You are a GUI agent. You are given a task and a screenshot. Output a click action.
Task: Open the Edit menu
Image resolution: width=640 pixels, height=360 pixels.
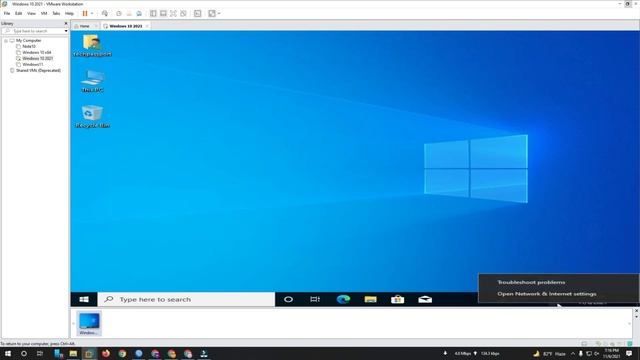pyautogui.click(x=19, y=13)
